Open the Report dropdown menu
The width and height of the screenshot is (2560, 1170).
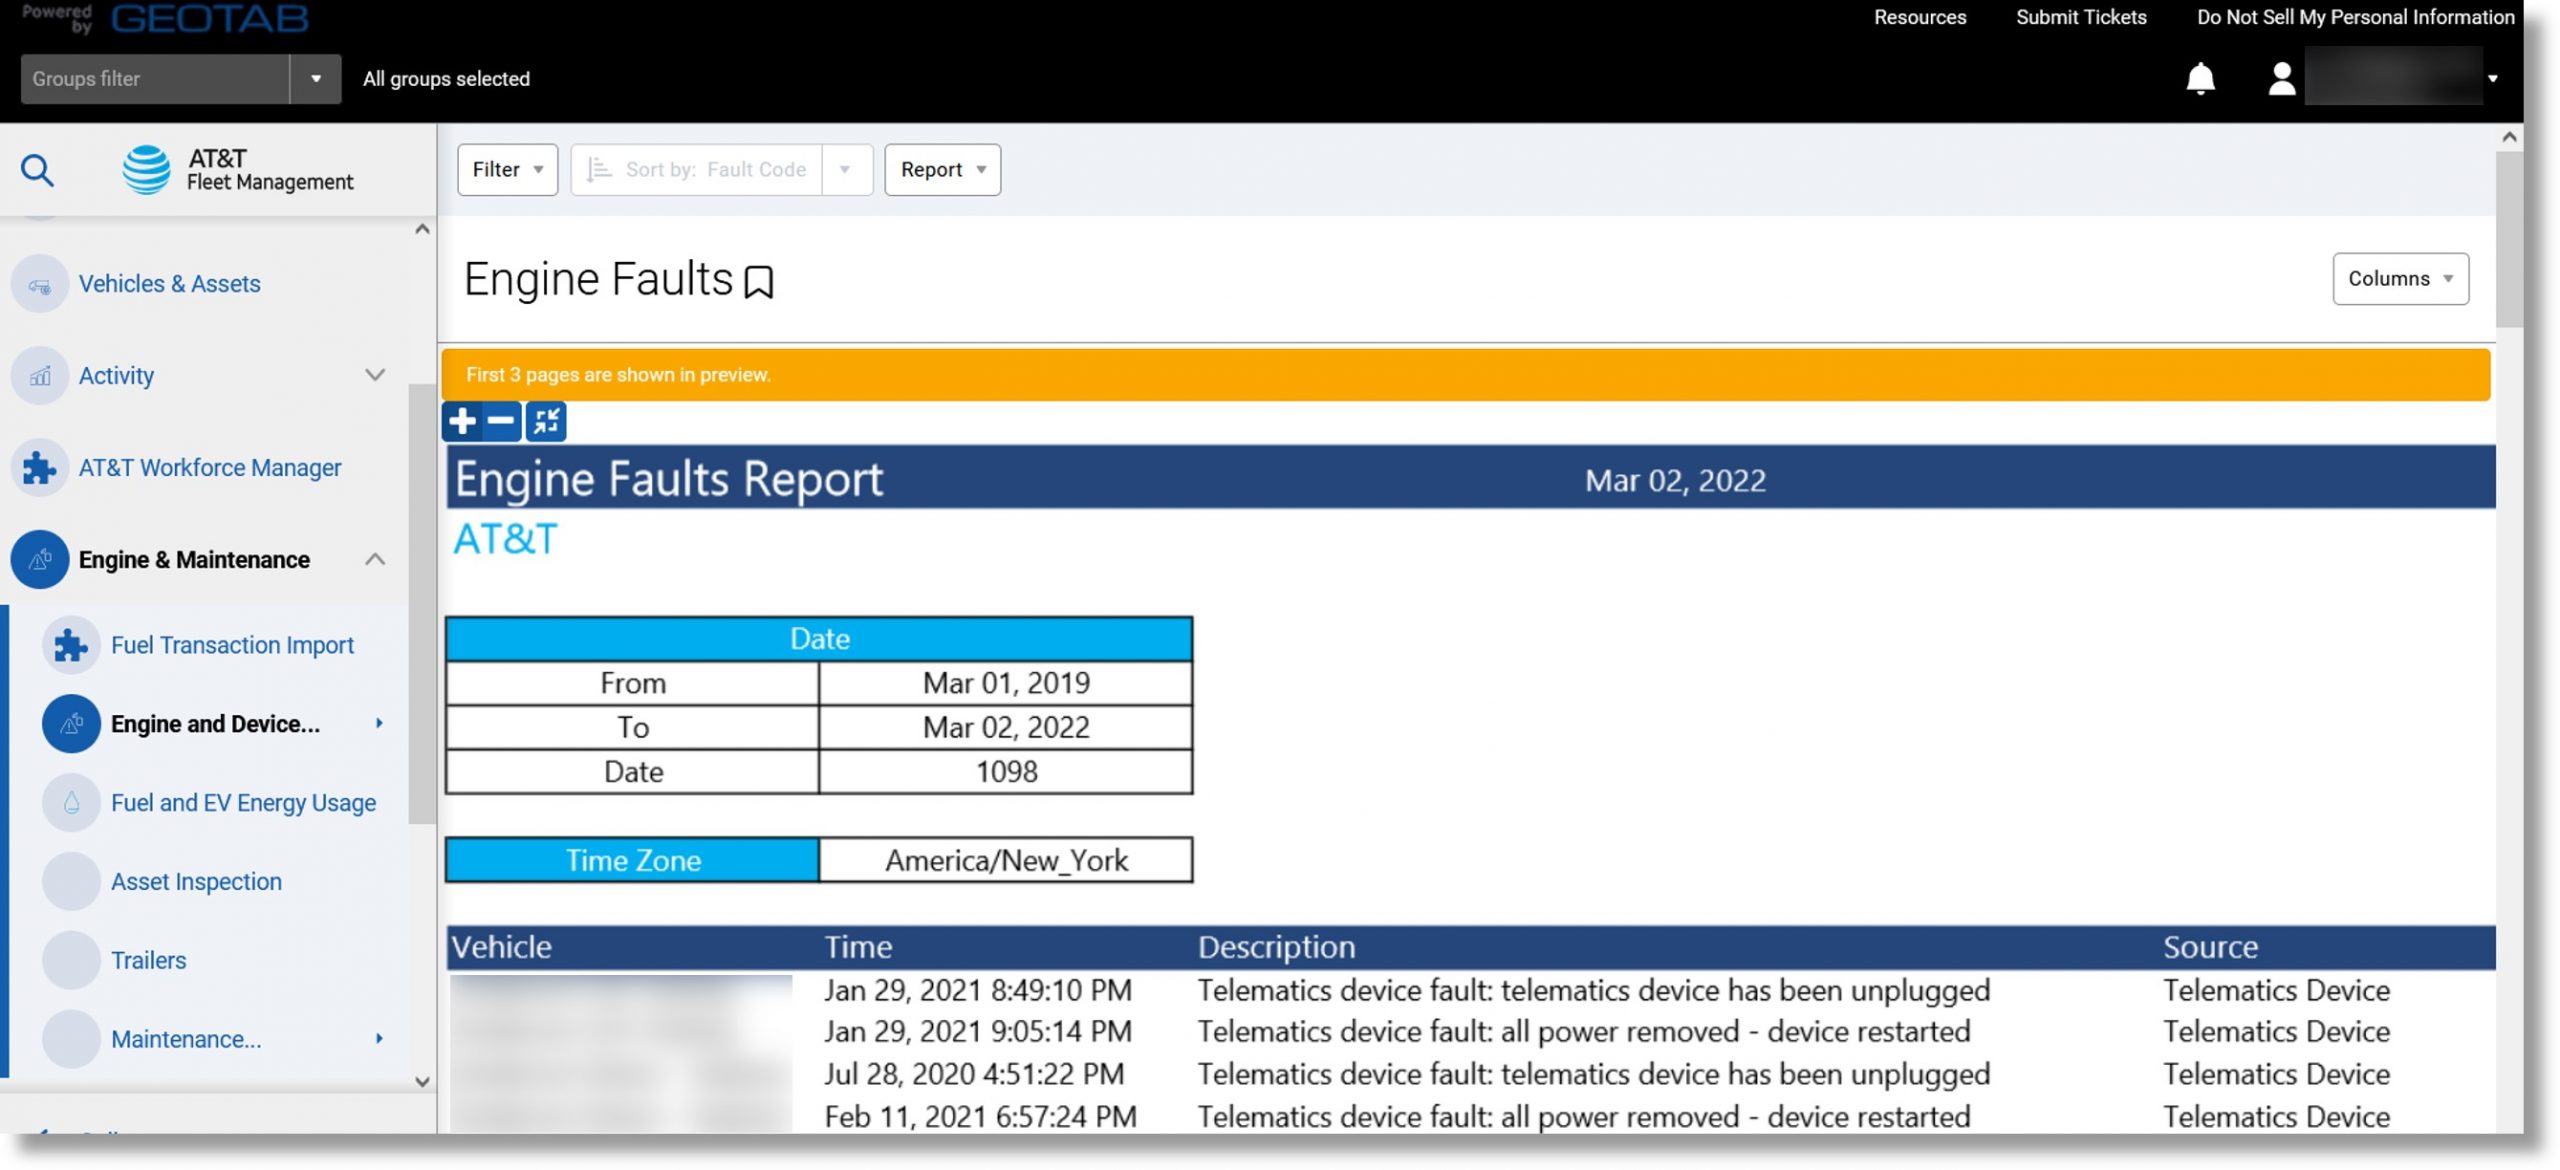[x=942, y=168]
